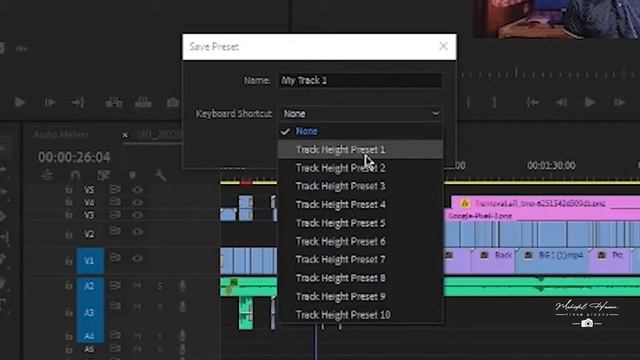Mute audio track A2
The height and width of the screenshot is (360, 640).
coord(137,286)
